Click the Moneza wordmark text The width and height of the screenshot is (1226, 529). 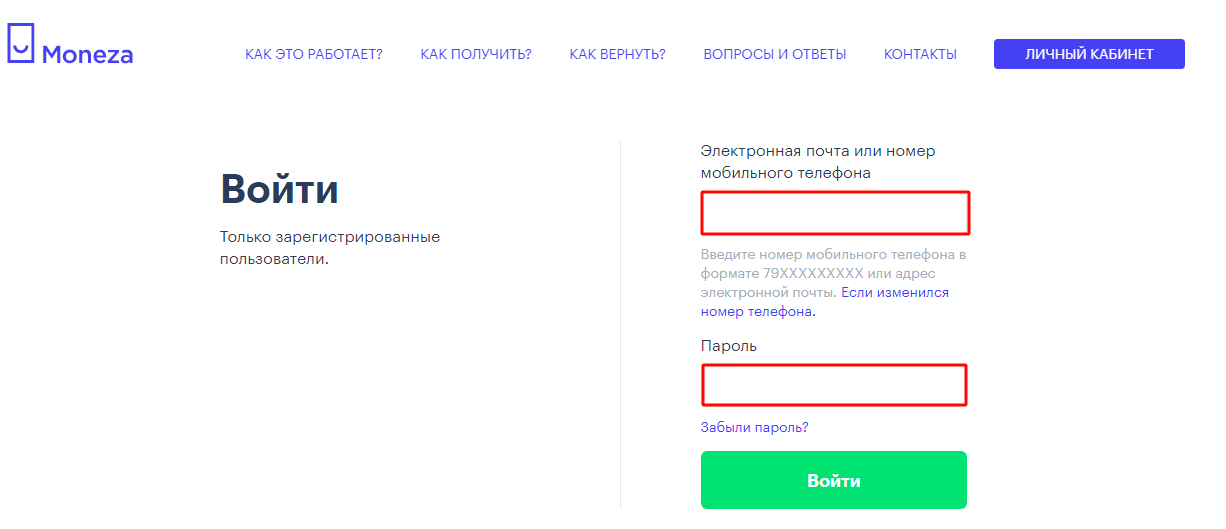pos(87,55)
